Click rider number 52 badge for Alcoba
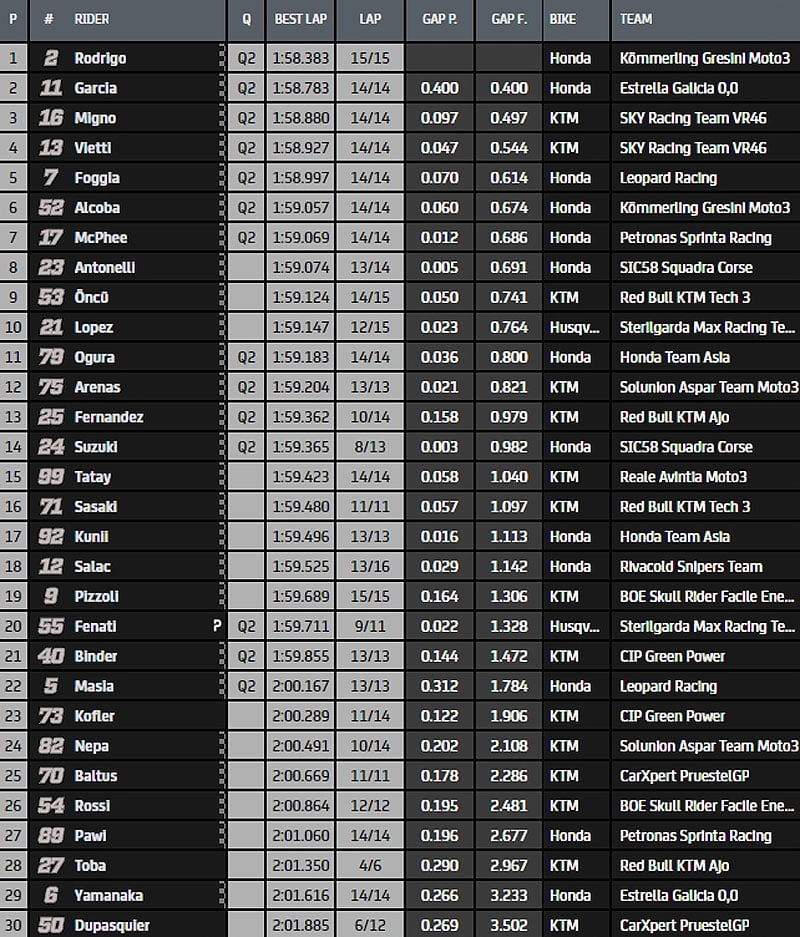Screen dimensions: 800x937 49,208
